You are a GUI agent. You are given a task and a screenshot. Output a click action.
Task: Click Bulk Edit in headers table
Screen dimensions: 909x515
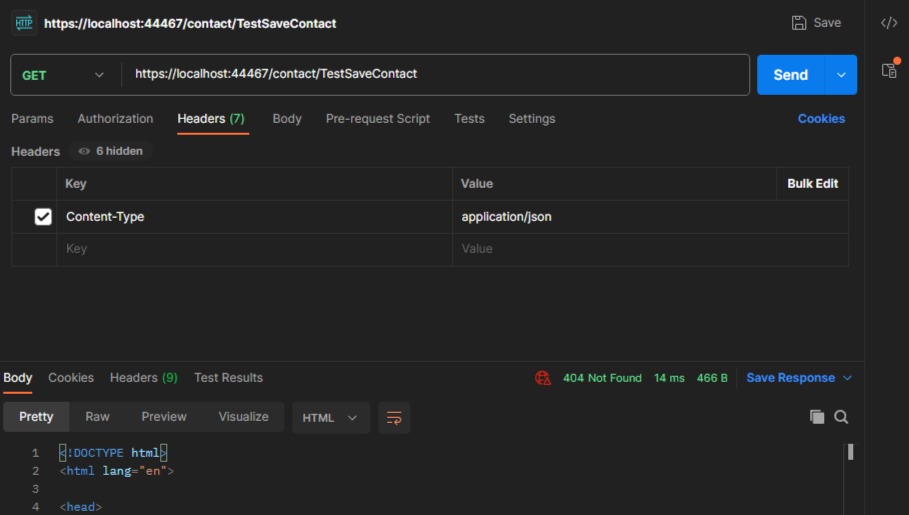tap(812, 184)
